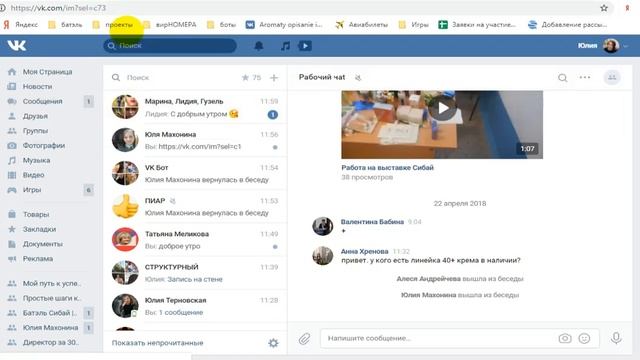Image resolution: width=640 pixels, height=360 pixels.
Task: Attach photo using camera icon
Action: 565,338
